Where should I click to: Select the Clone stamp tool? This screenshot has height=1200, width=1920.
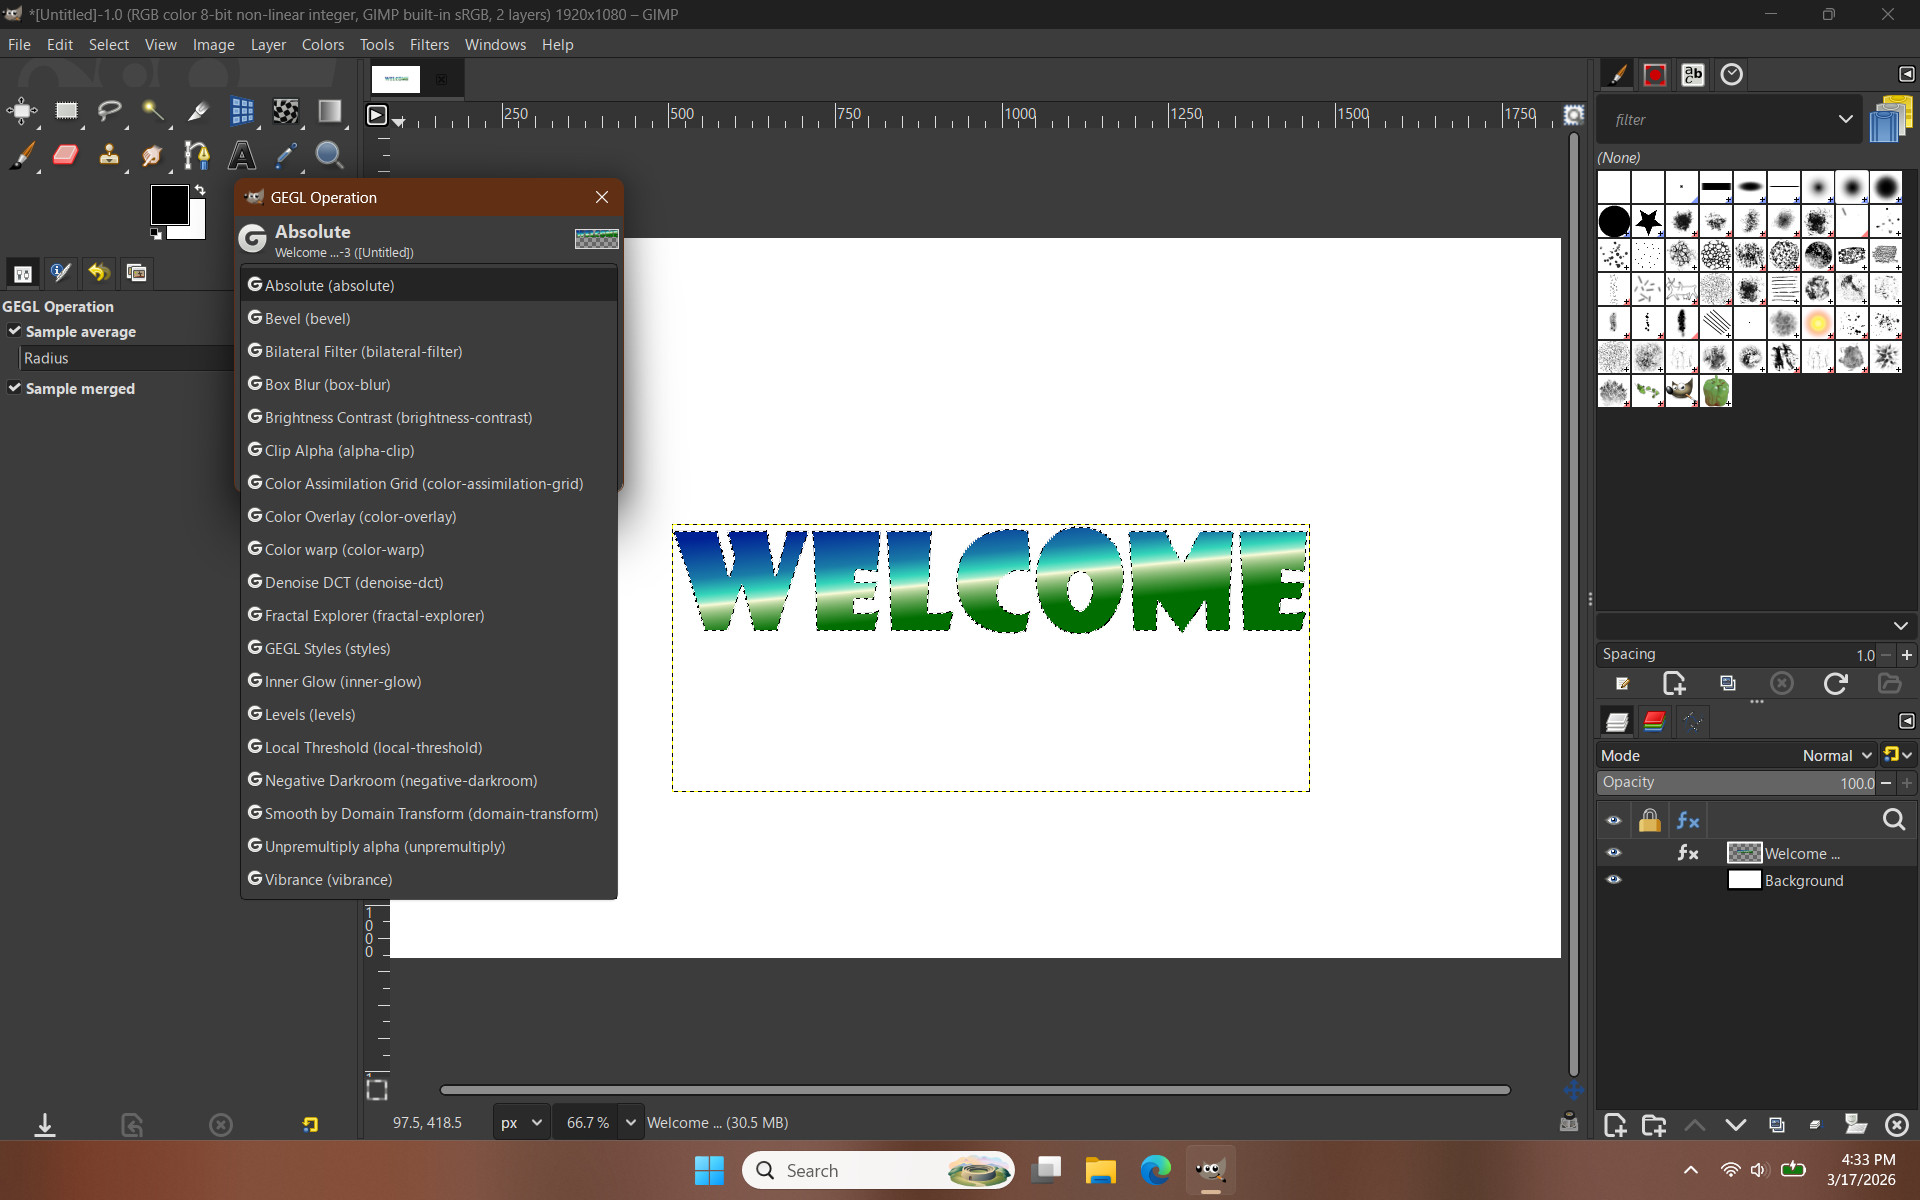[x=110, y=155]
